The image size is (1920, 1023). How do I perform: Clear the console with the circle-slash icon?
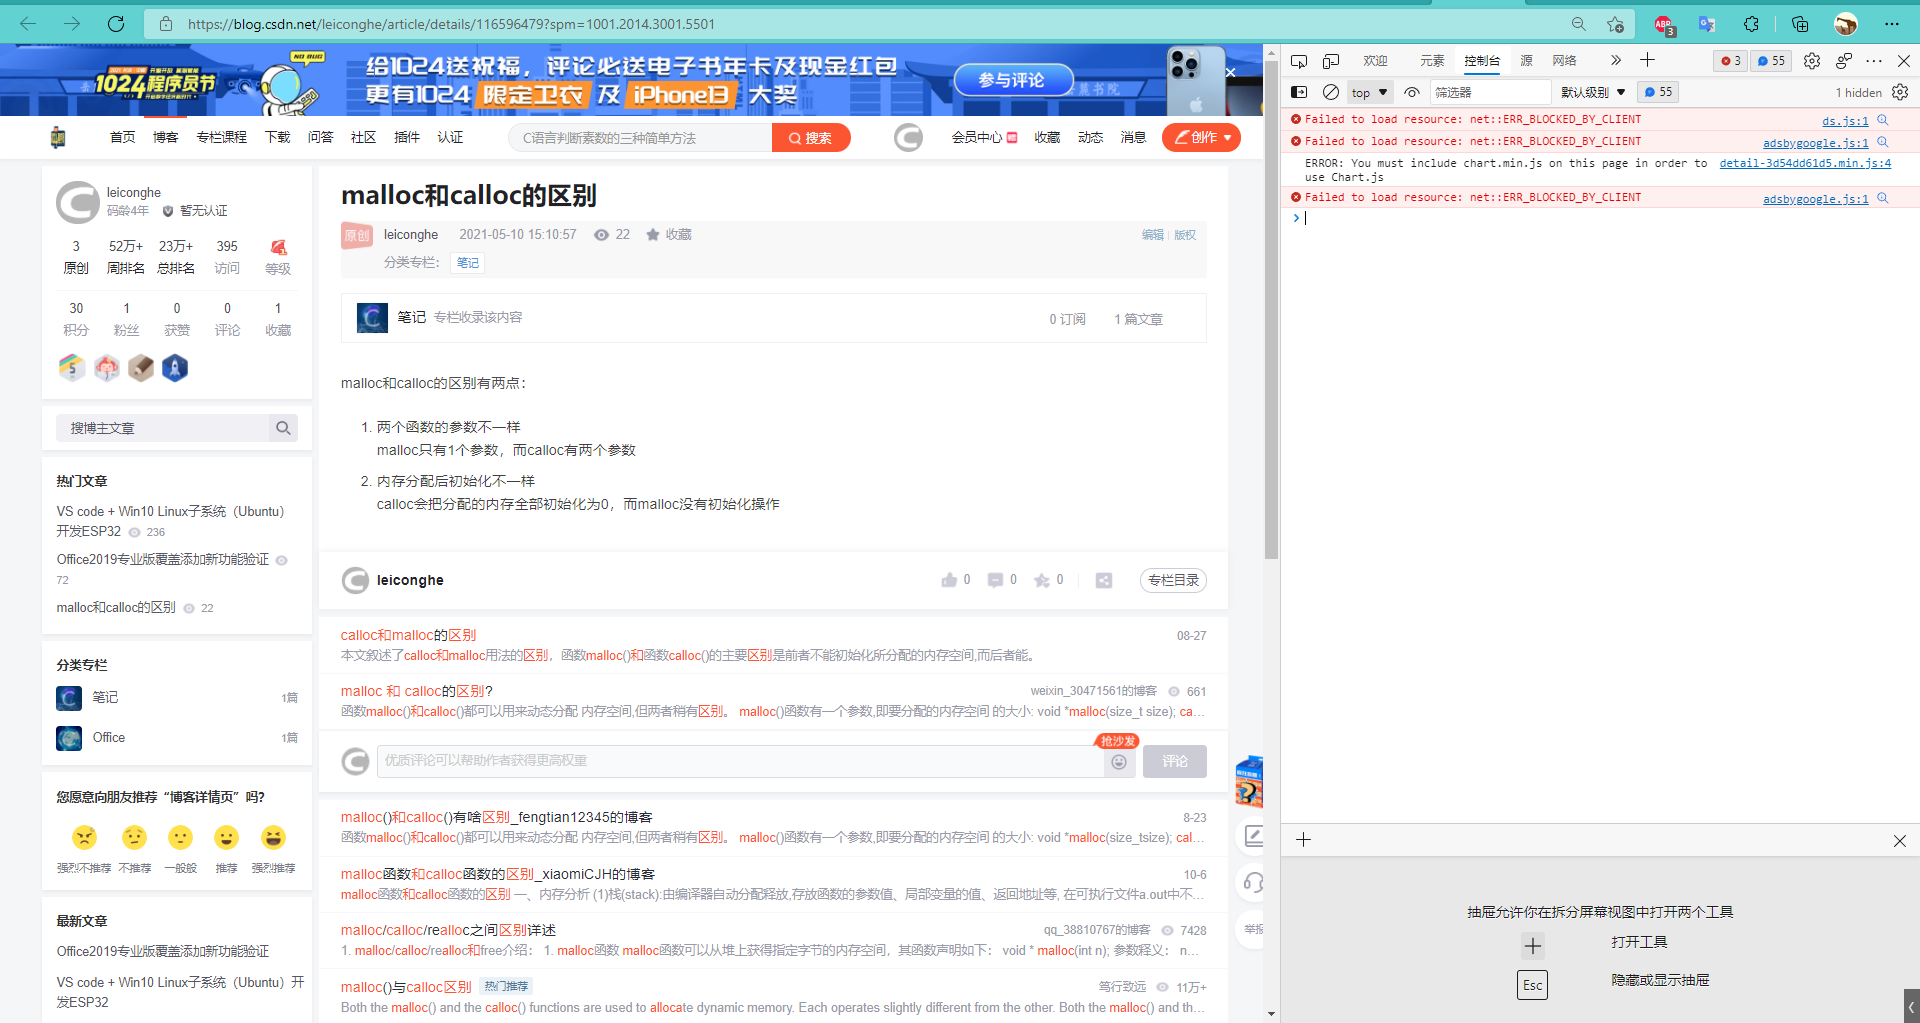pos(1330,92)
